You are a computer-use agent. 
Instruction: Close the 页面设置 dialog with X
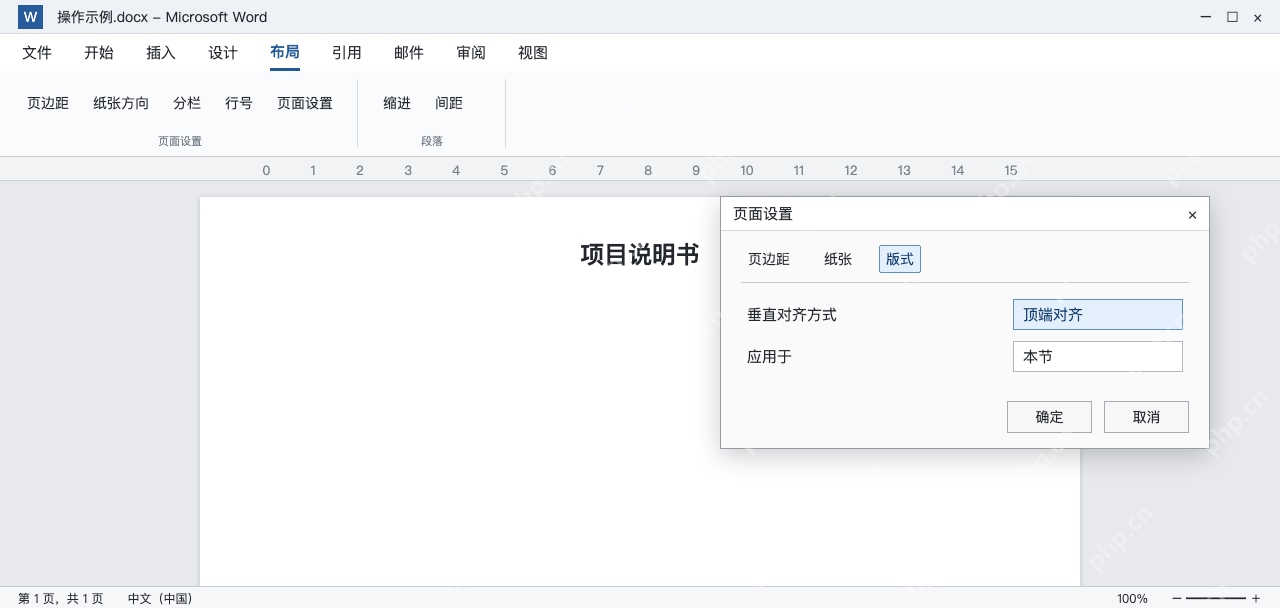click(x=1192, y=215)
